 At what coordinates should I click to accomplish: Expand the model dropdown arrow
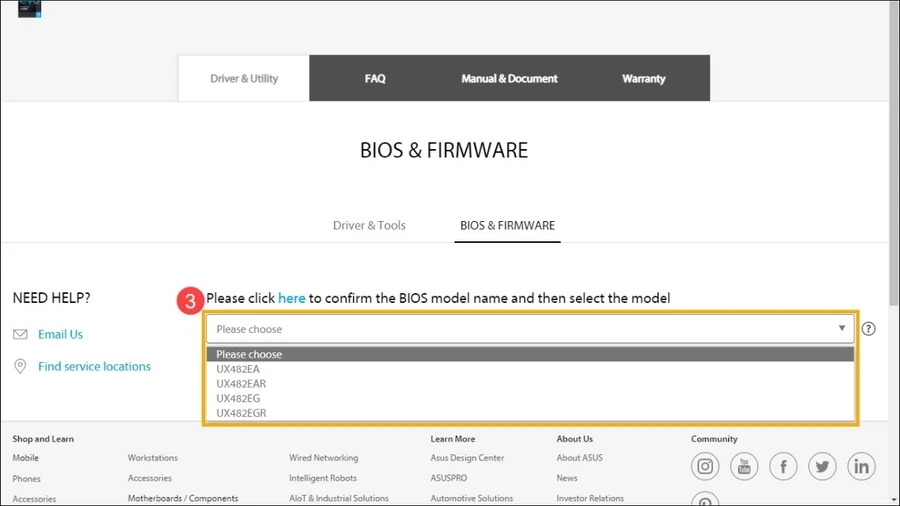click(x=841, y=328)
